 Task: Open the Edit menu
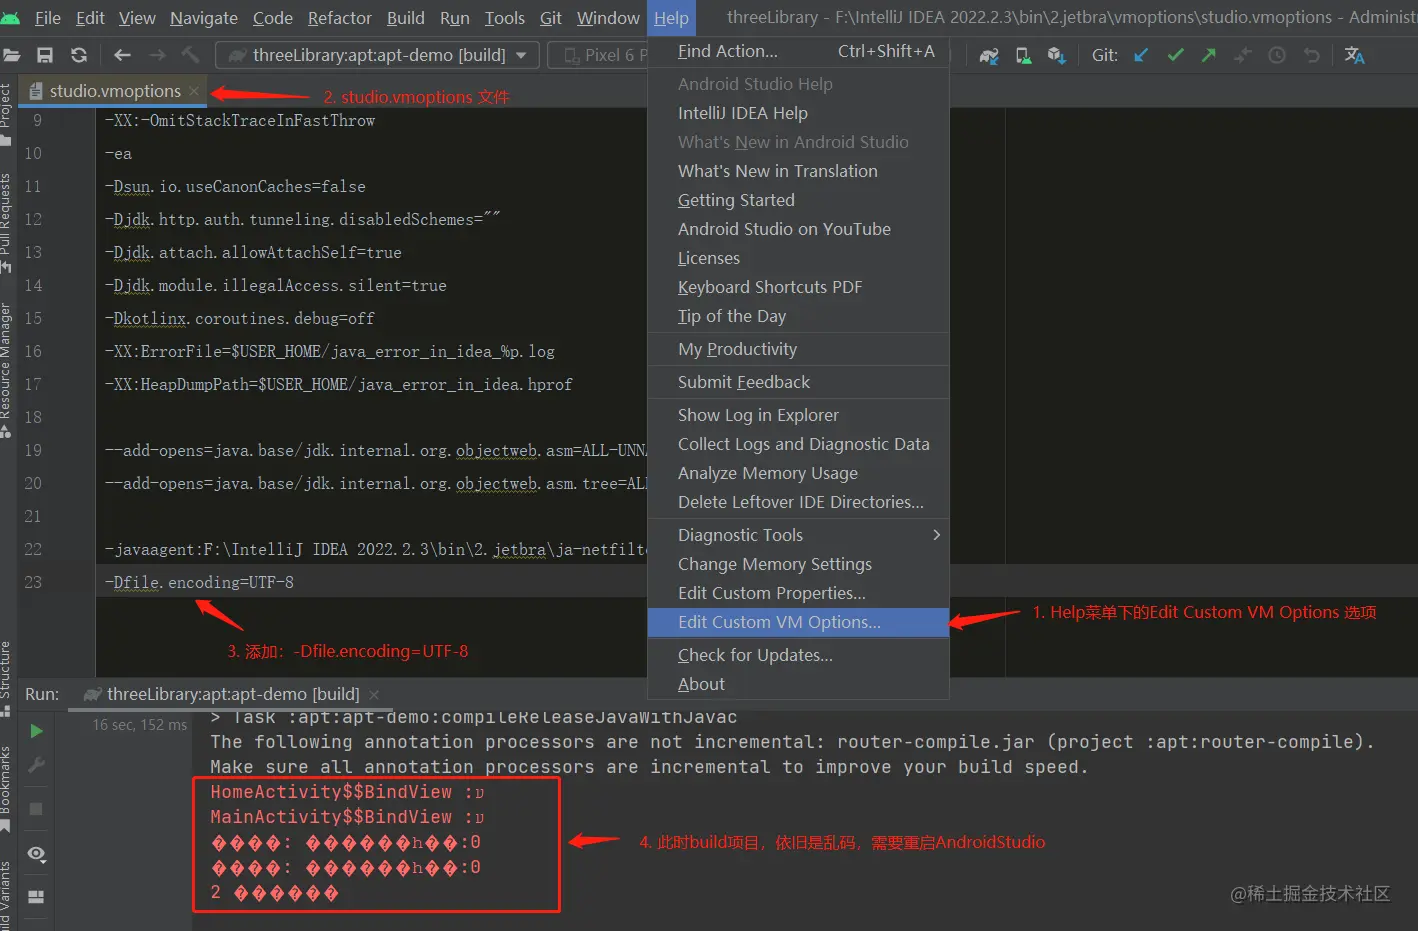(x=90, y=18)
